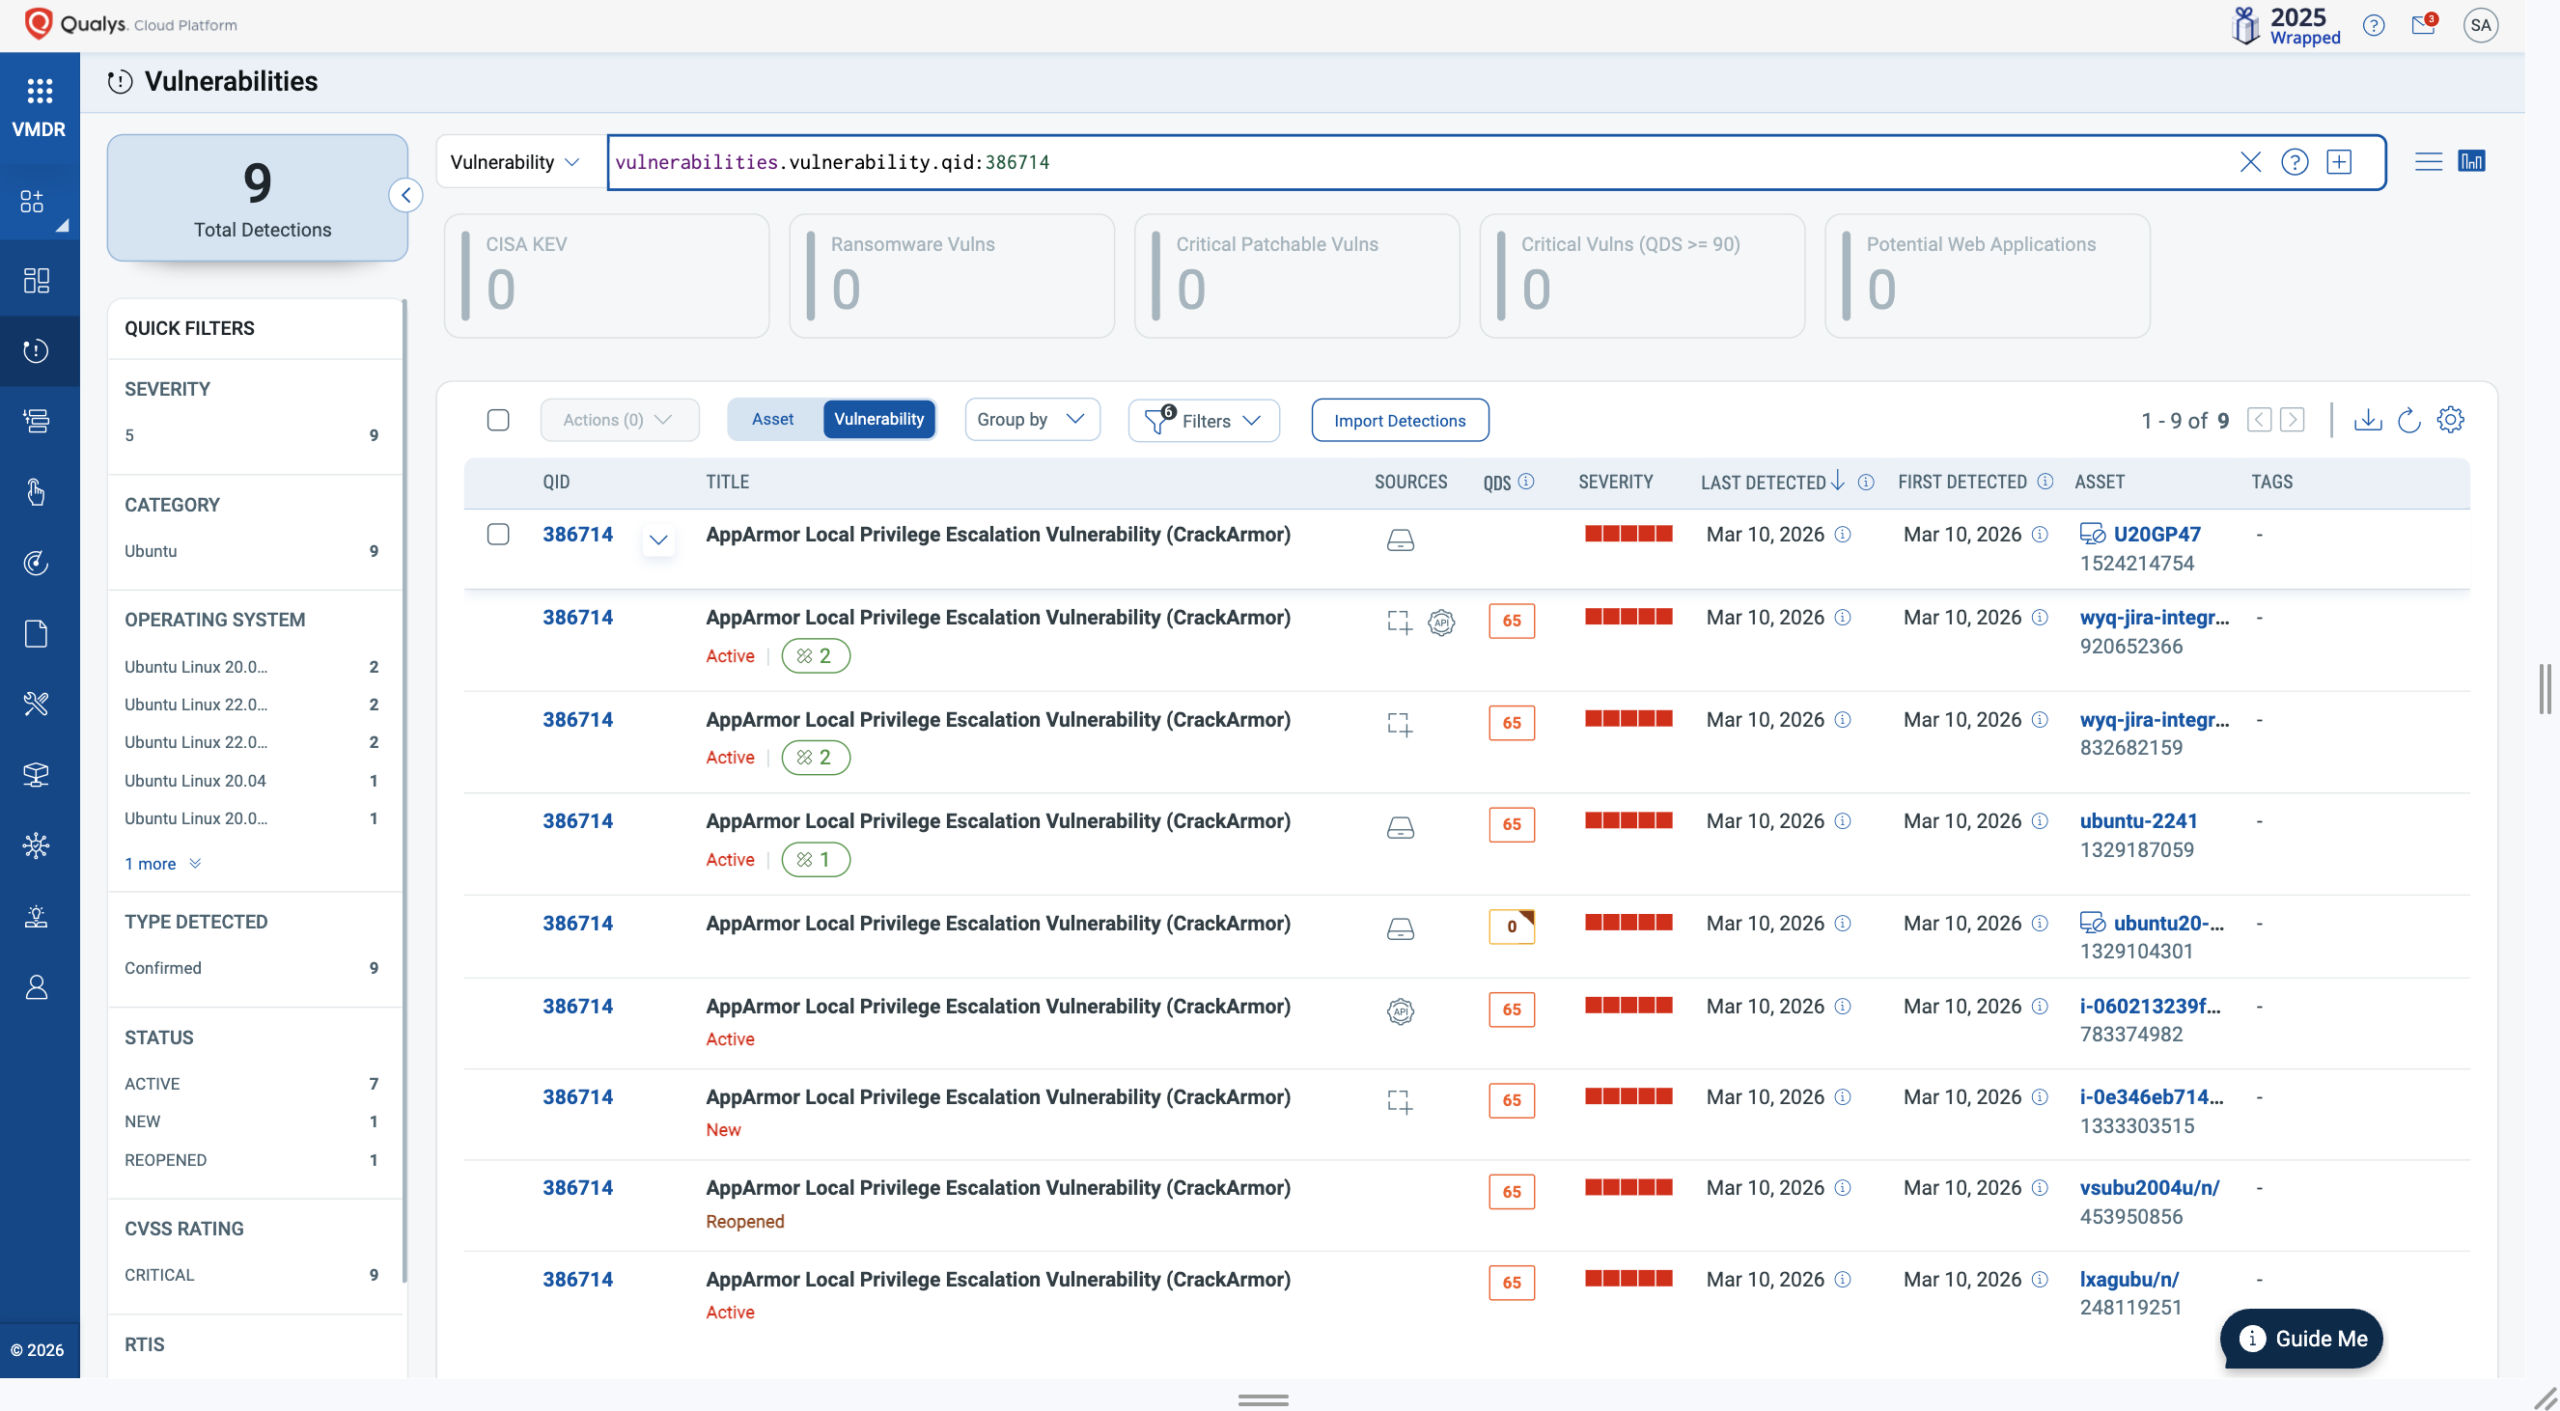Tick the select-all checkbox in toolbar
The image size is (2560, 1411).
(498, 420)
